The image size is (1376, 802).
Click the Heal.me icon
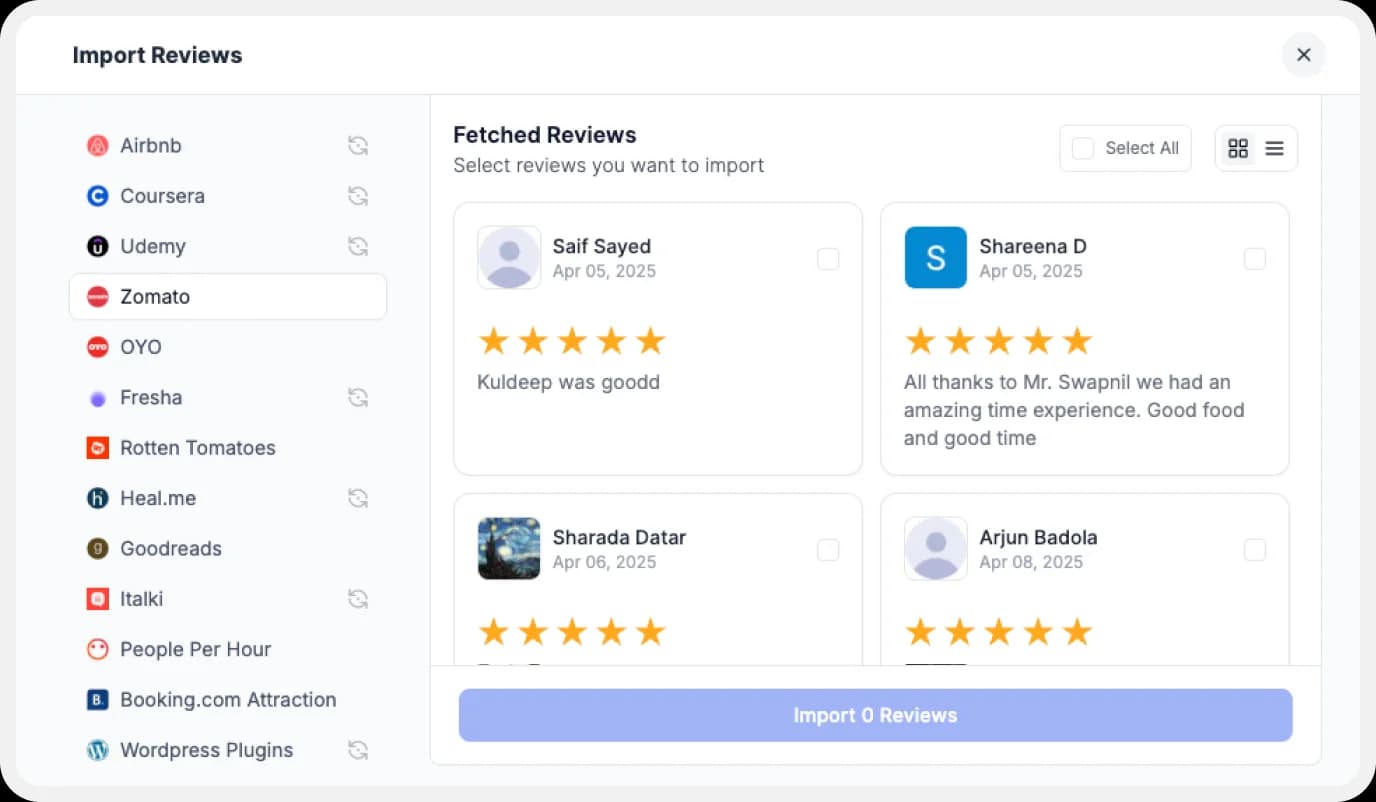[x=97, y=498]
